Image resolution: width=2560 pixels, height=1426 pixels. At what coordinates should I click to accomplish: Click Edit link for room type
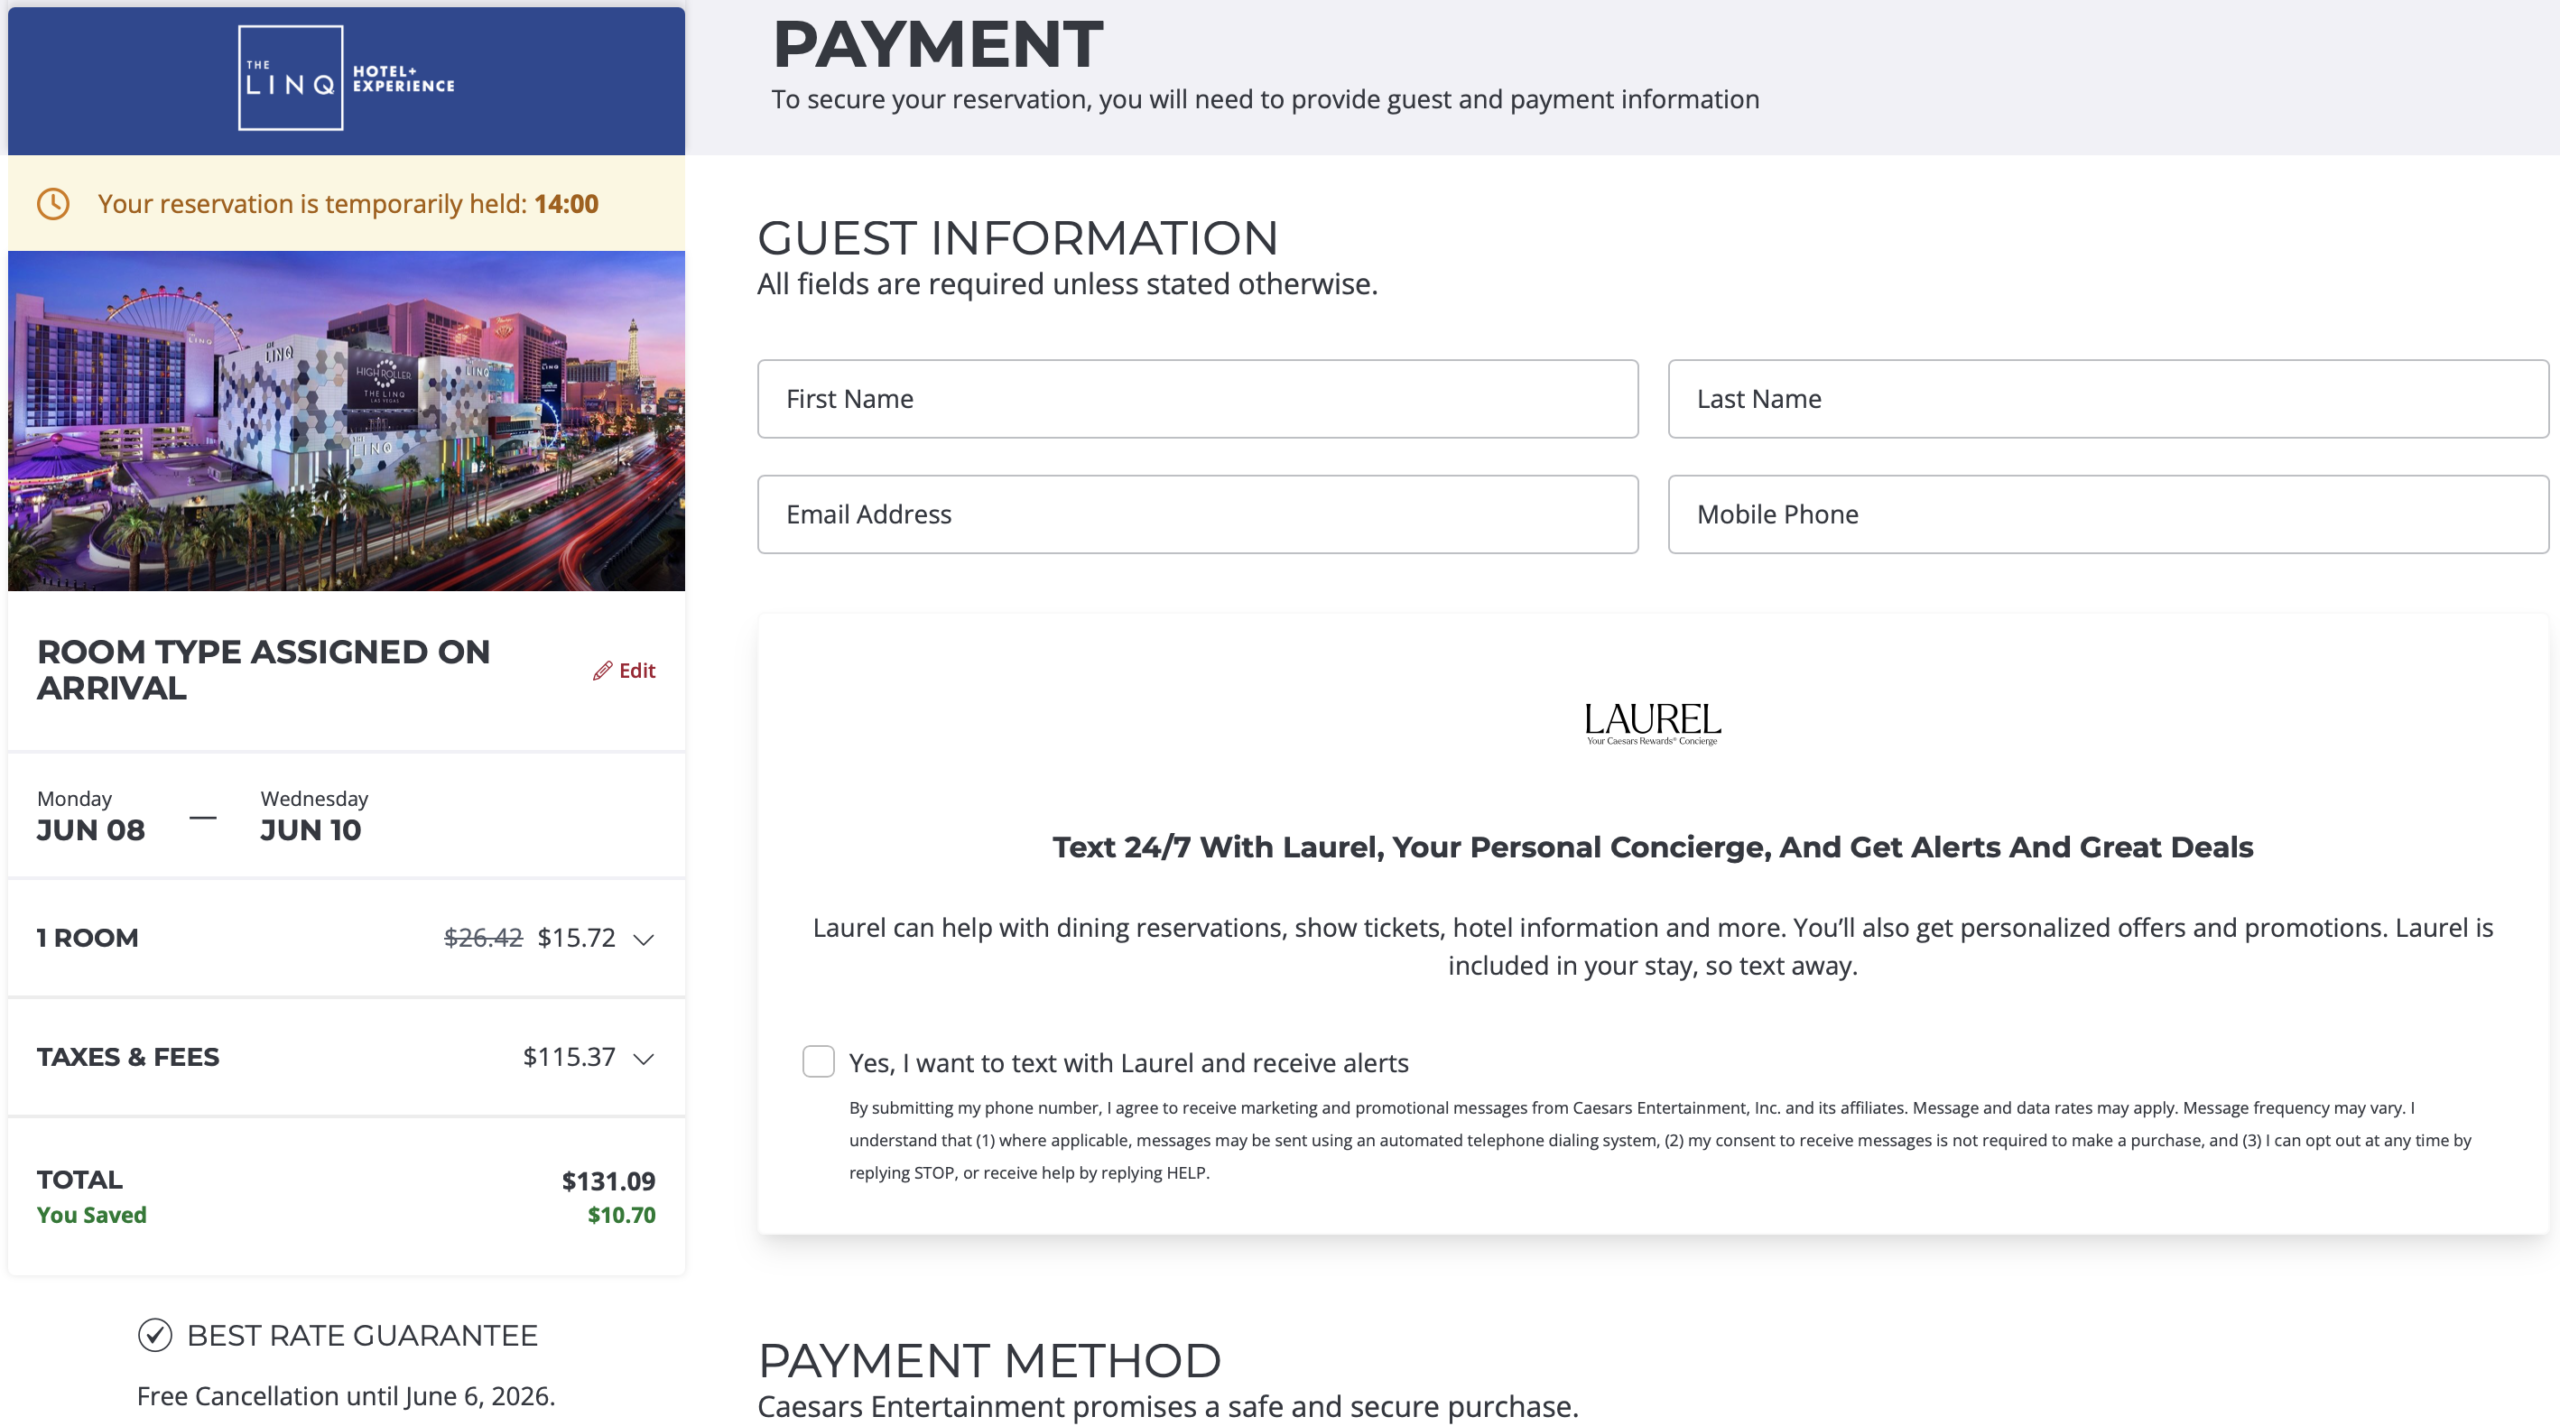point(637,671)
